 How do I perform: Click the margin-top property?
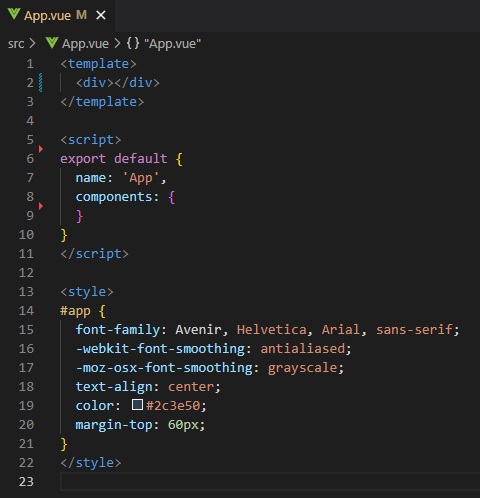(x=114, y=425)
